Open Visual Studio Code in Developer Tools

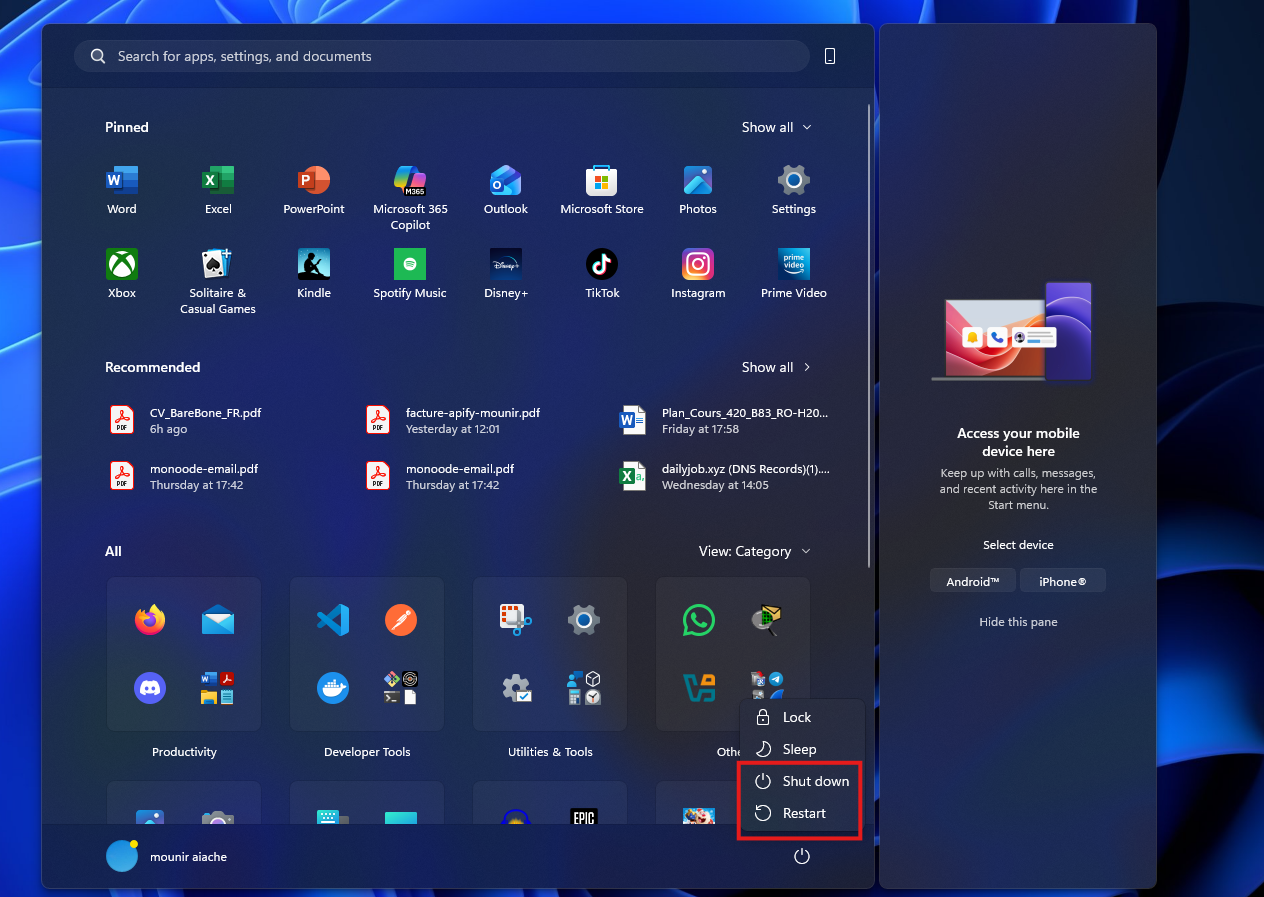(333, 620)
